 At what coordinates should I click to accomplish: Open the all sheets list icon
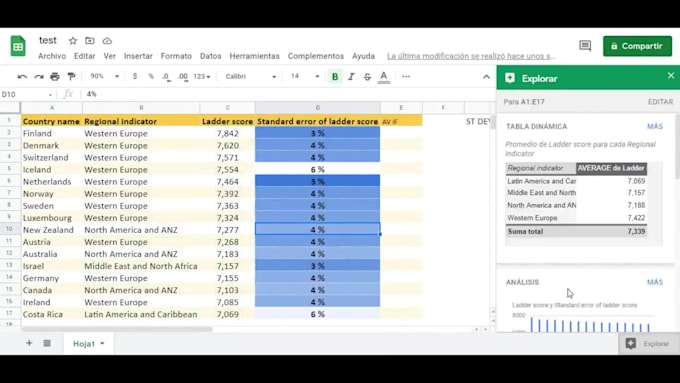47,343
